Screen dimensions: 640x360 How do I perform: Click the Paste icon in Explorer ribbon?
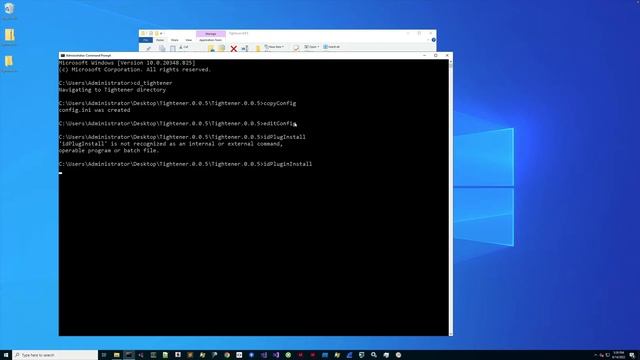tap(173, 49)
